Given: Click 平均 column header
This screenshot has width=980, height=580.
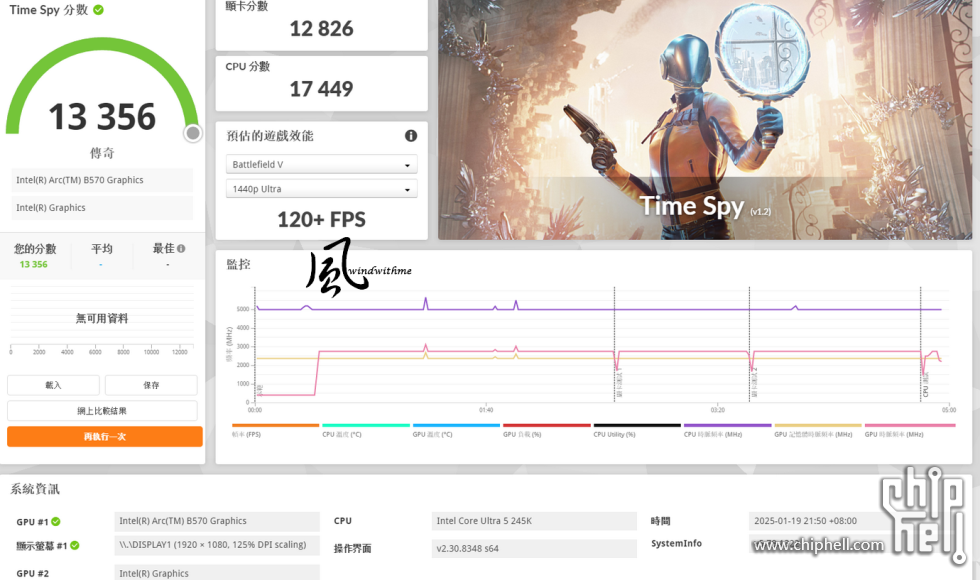Looking at the screenshot, I should pyautogui.click(x=101, y=249).
